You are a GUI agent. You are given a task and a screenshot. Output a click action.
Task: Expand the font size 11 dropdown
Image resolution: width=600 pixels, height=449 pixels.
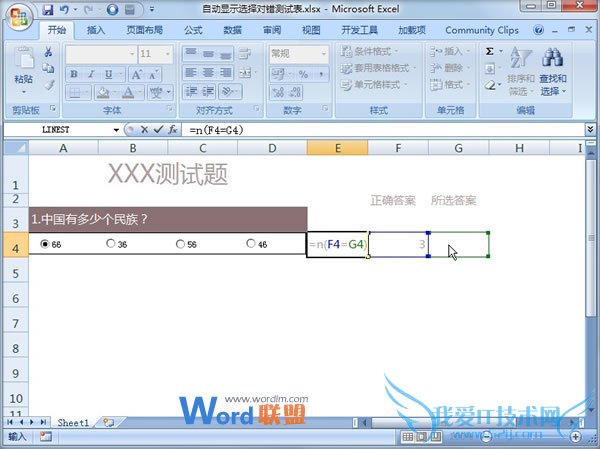pyautogui.click(x=168, y=54)
